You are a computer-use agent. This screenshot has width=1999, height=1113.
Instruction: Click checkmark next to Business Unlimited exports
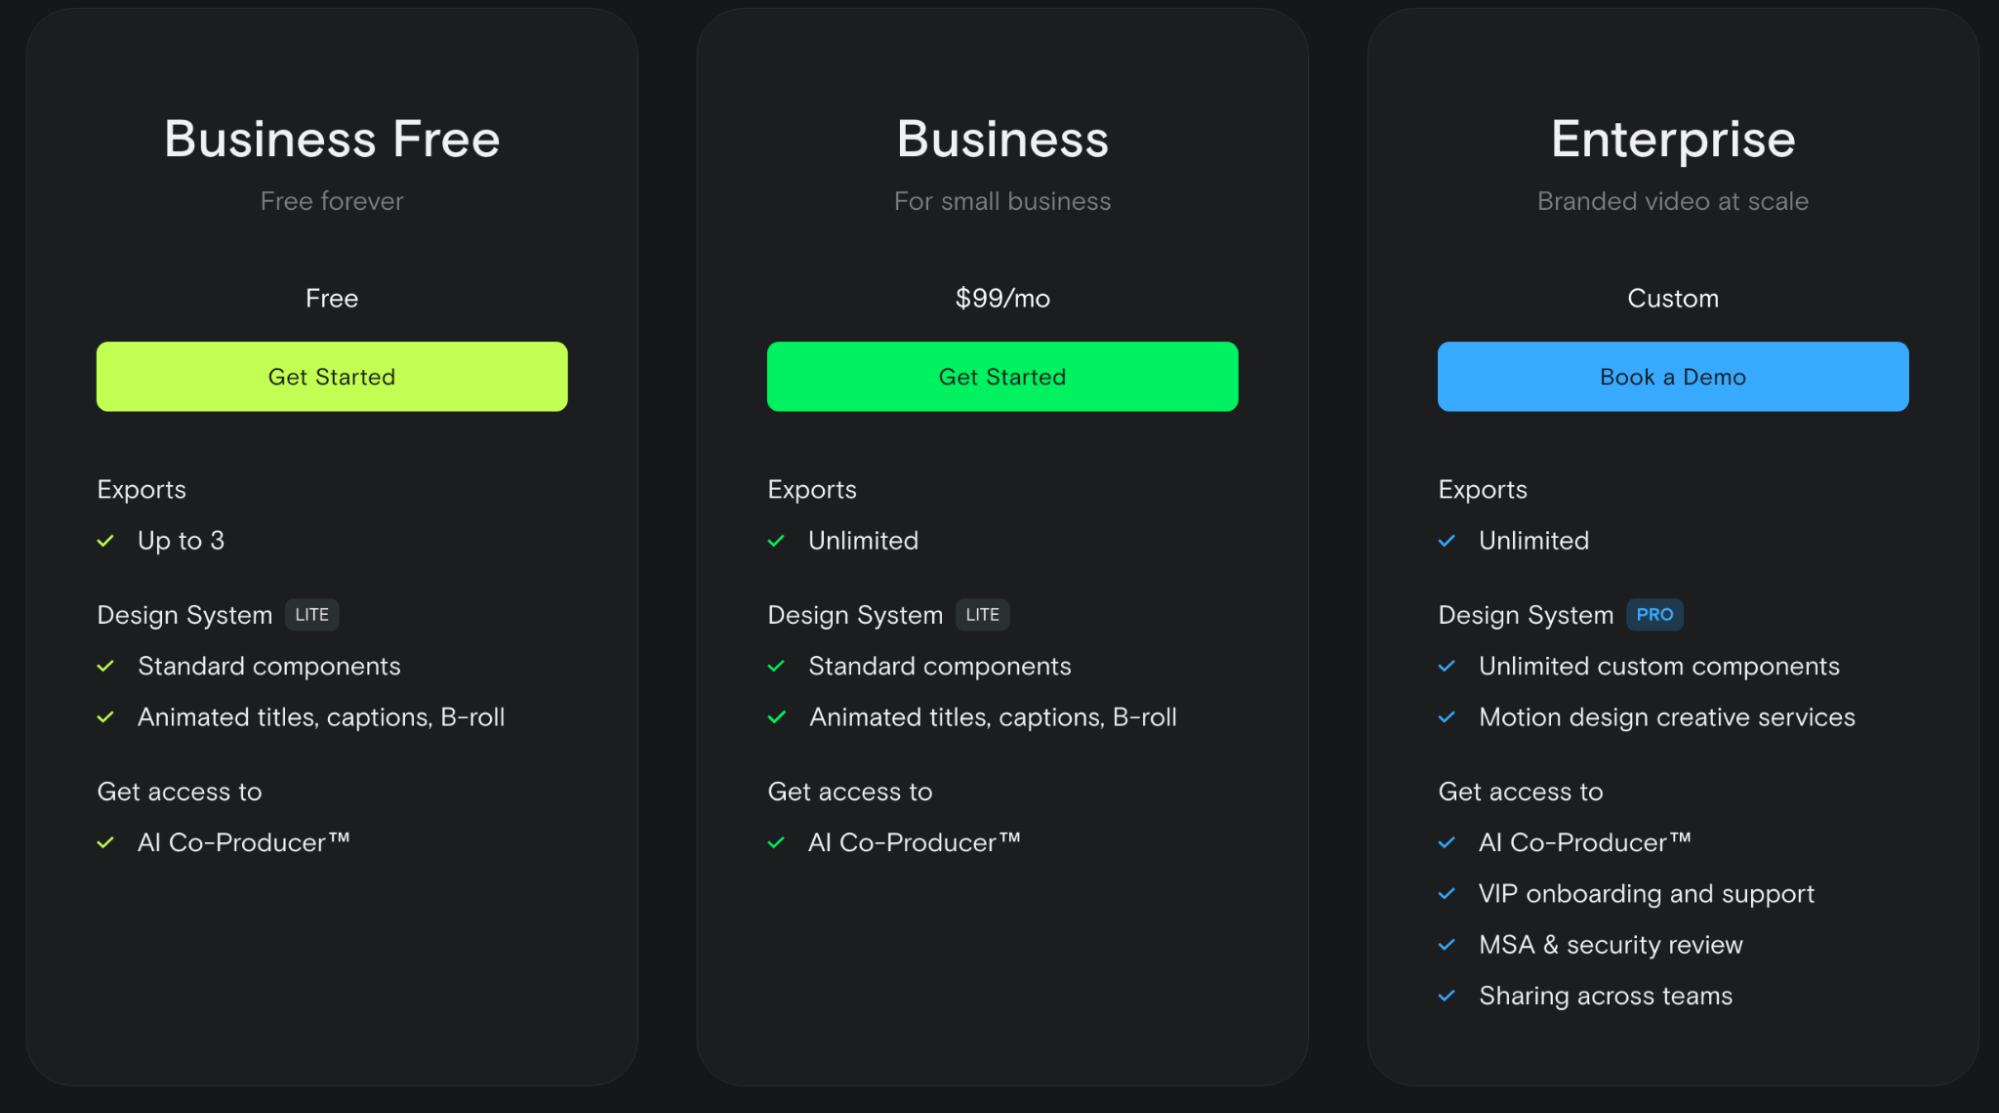[776, 541]
